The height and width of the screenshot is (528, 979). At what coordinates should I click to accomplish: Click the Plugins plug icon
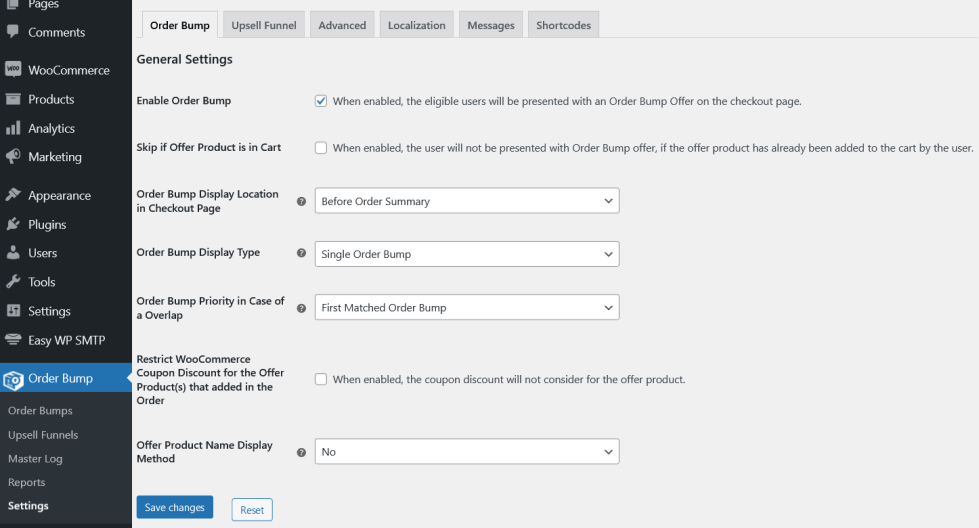tap(13, 224)
